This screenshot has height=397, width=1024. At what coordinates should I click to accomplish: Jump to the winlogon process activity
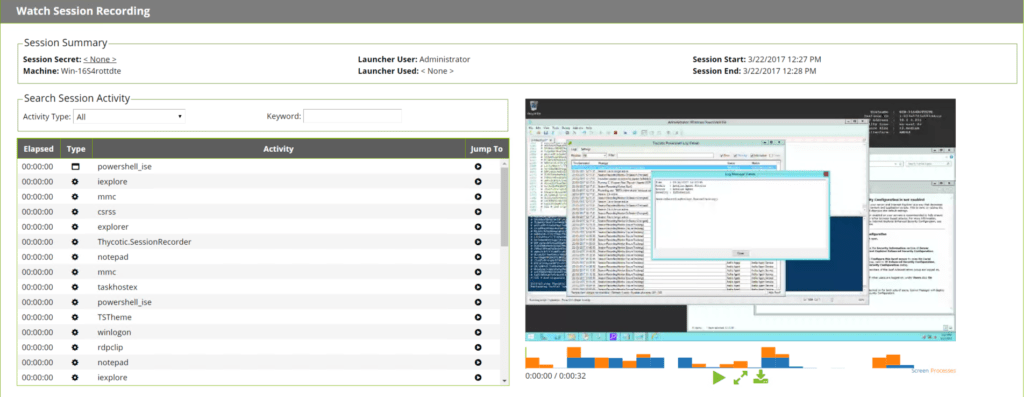tap(478, 332)
